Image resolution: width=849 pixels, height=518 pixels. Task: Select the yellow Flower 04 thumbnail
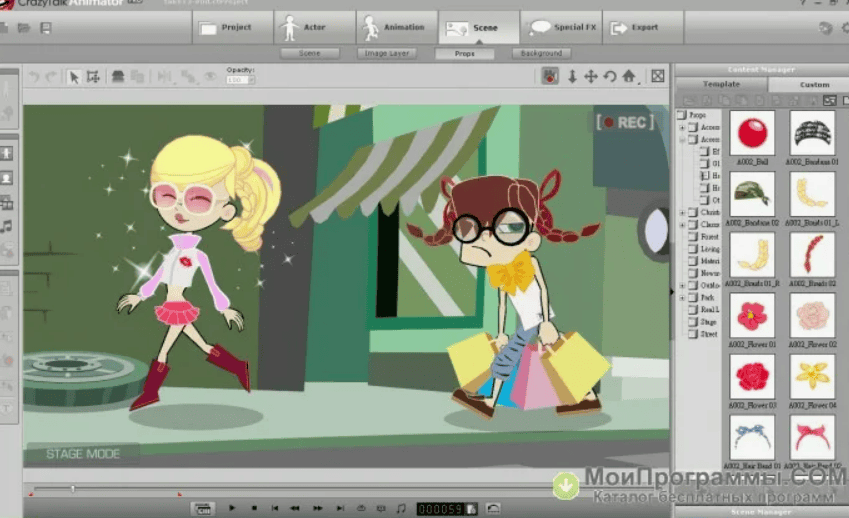(x=812, y=376)
